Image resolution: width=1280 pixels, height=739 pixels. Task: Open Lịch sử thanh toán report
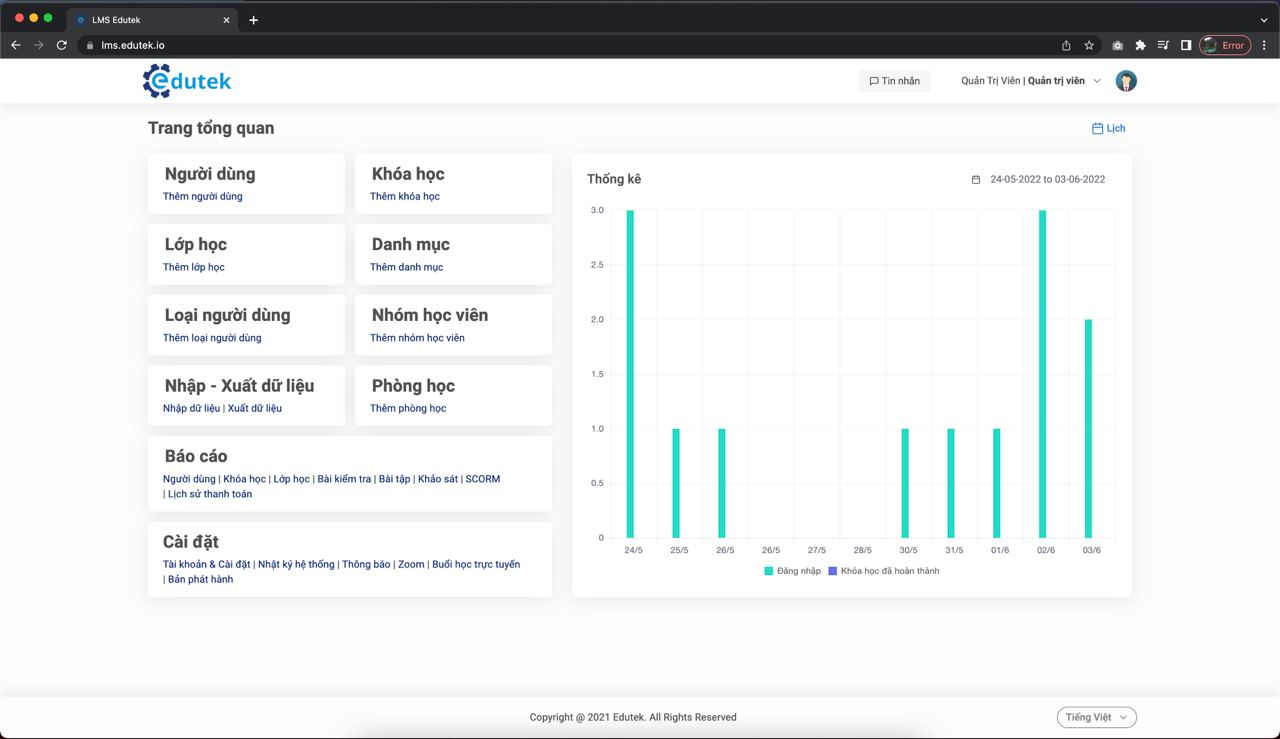pyautogui.click(x=210, y=494)
